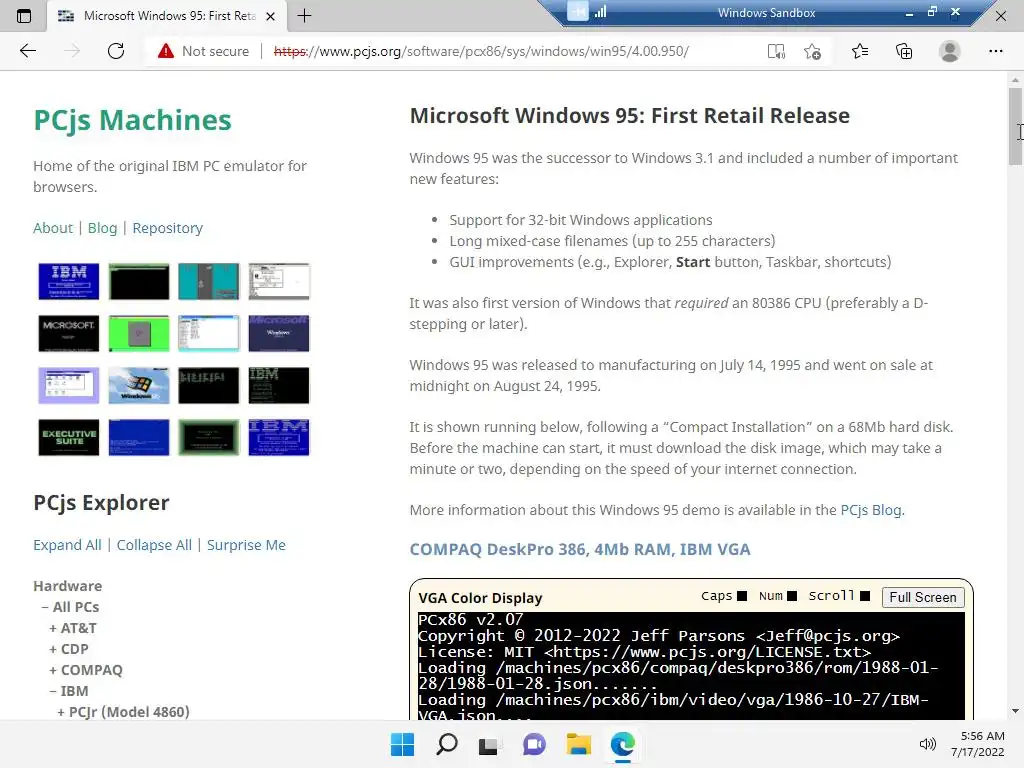Open Edge Settings and more menu
The width and height of the screenshot is (1024, 768).
[995, 51]
